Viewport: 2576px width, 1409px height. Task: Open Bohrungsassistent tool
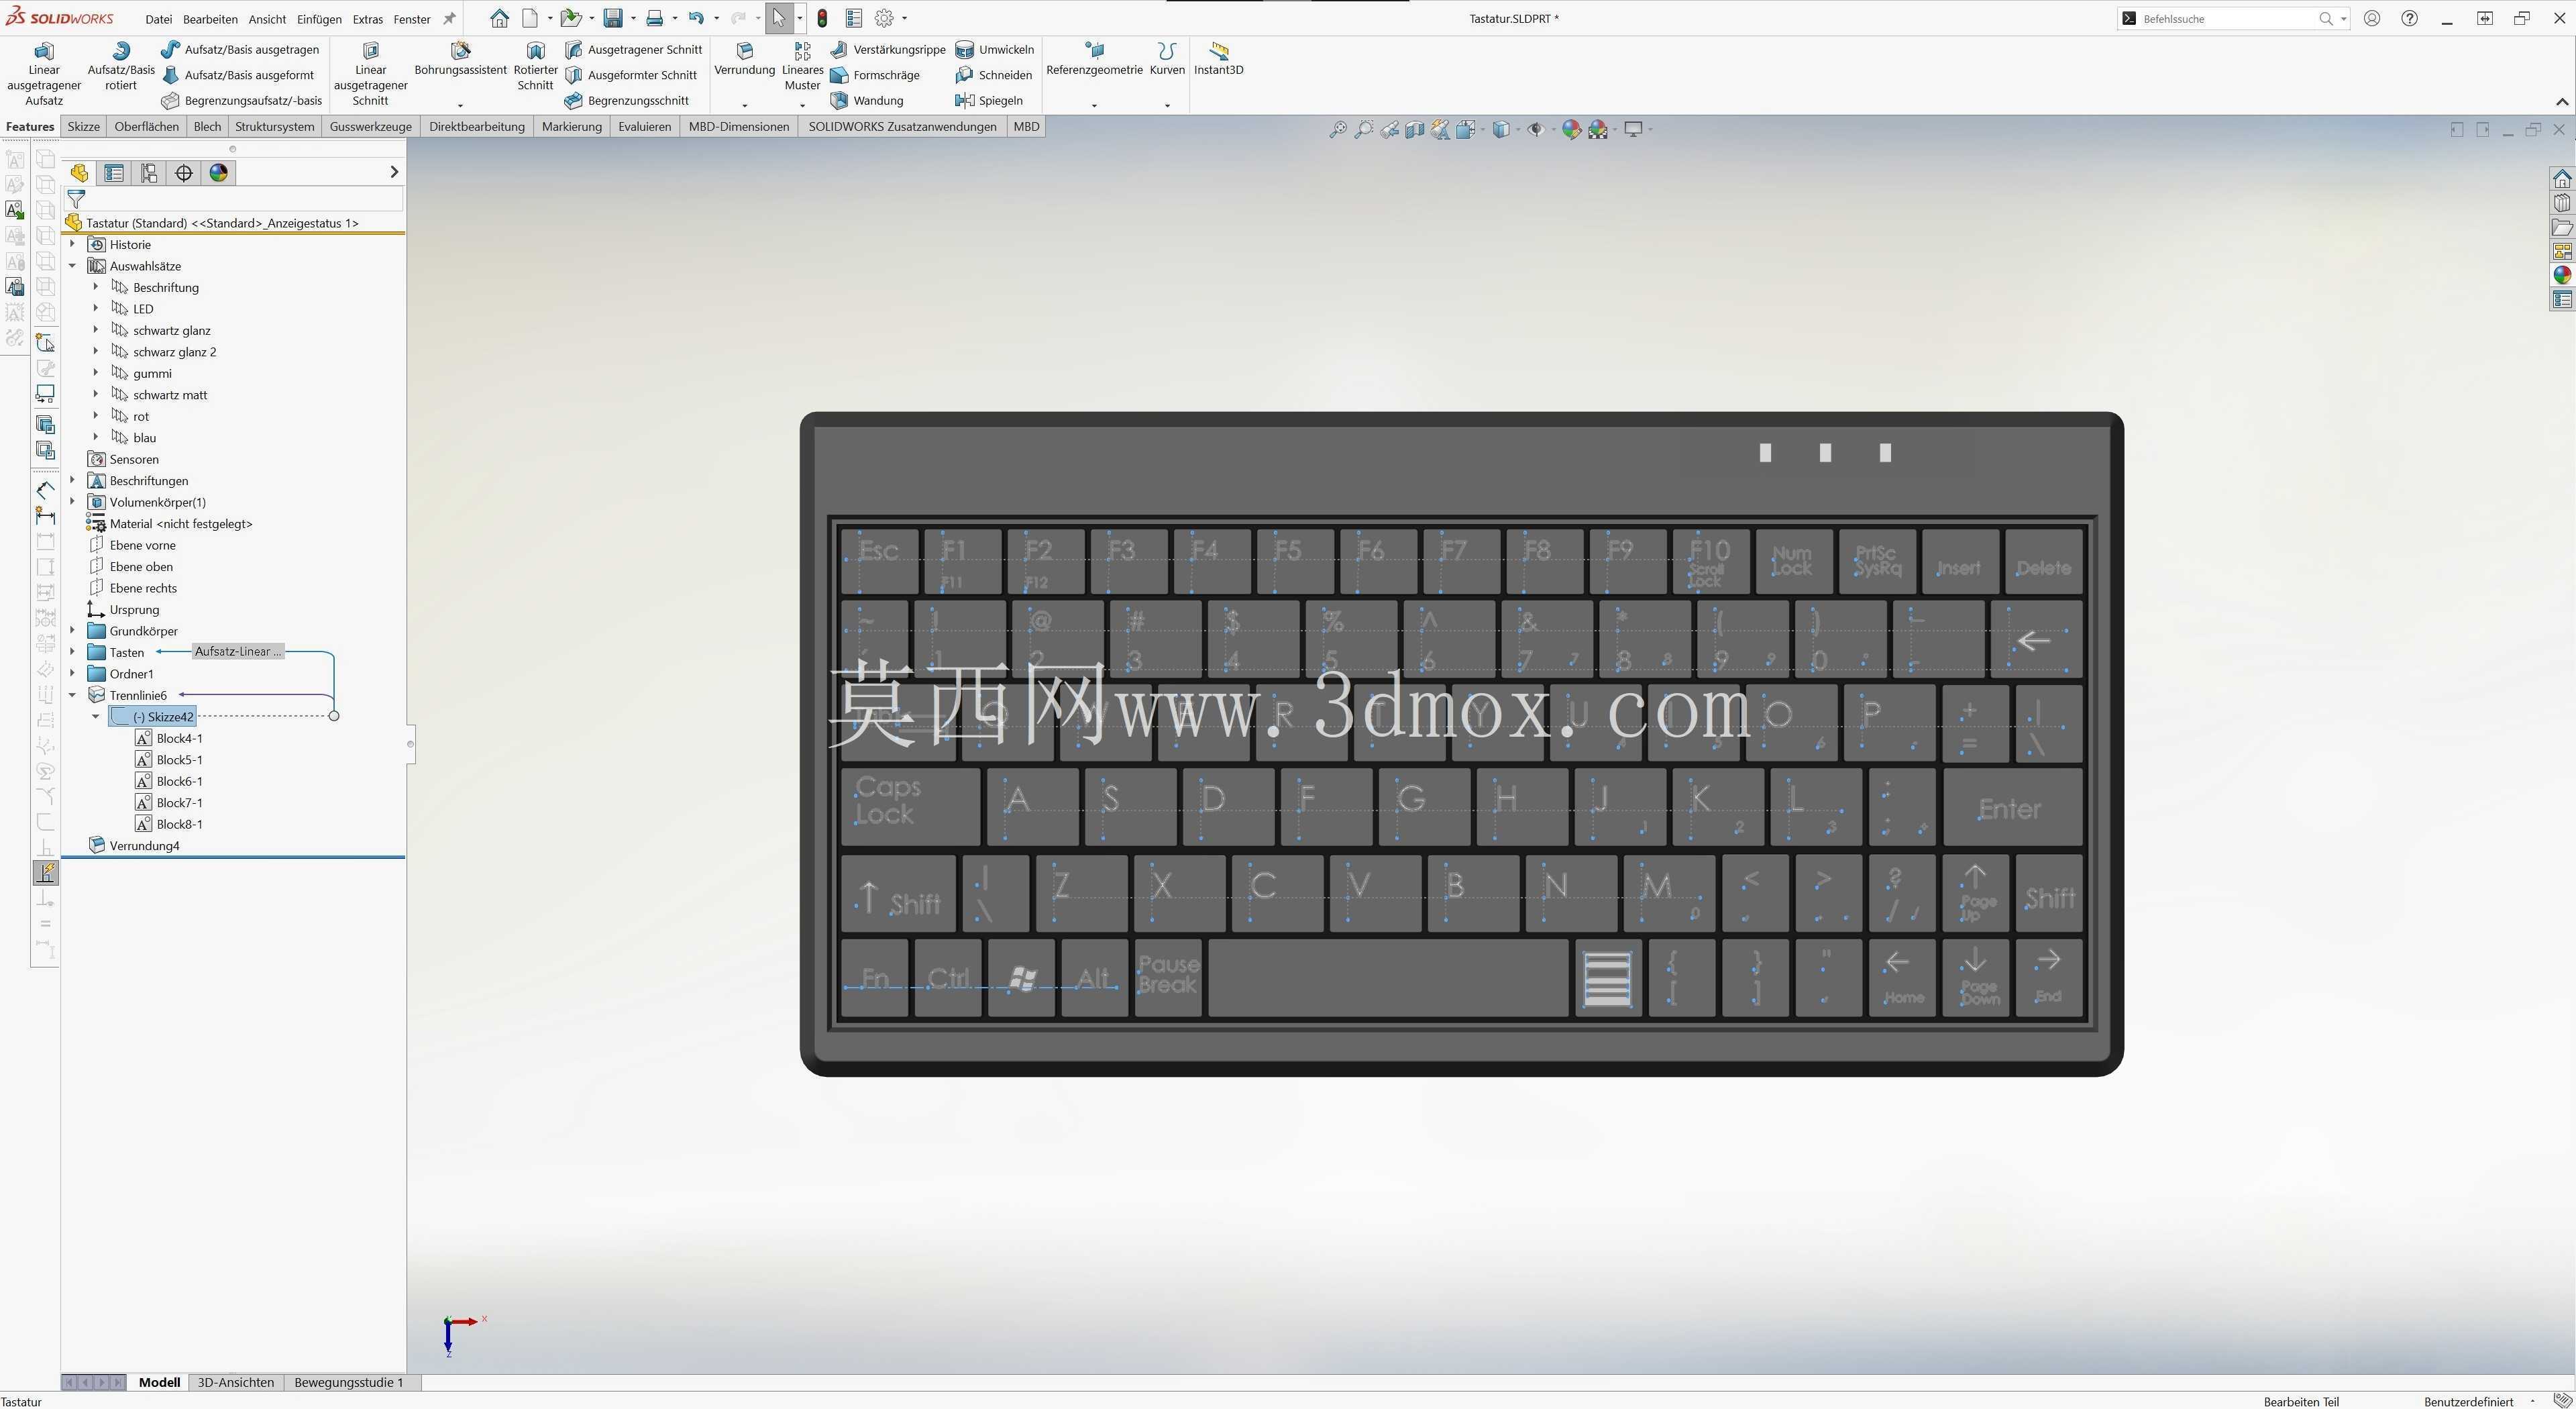(x=460, y=60)
